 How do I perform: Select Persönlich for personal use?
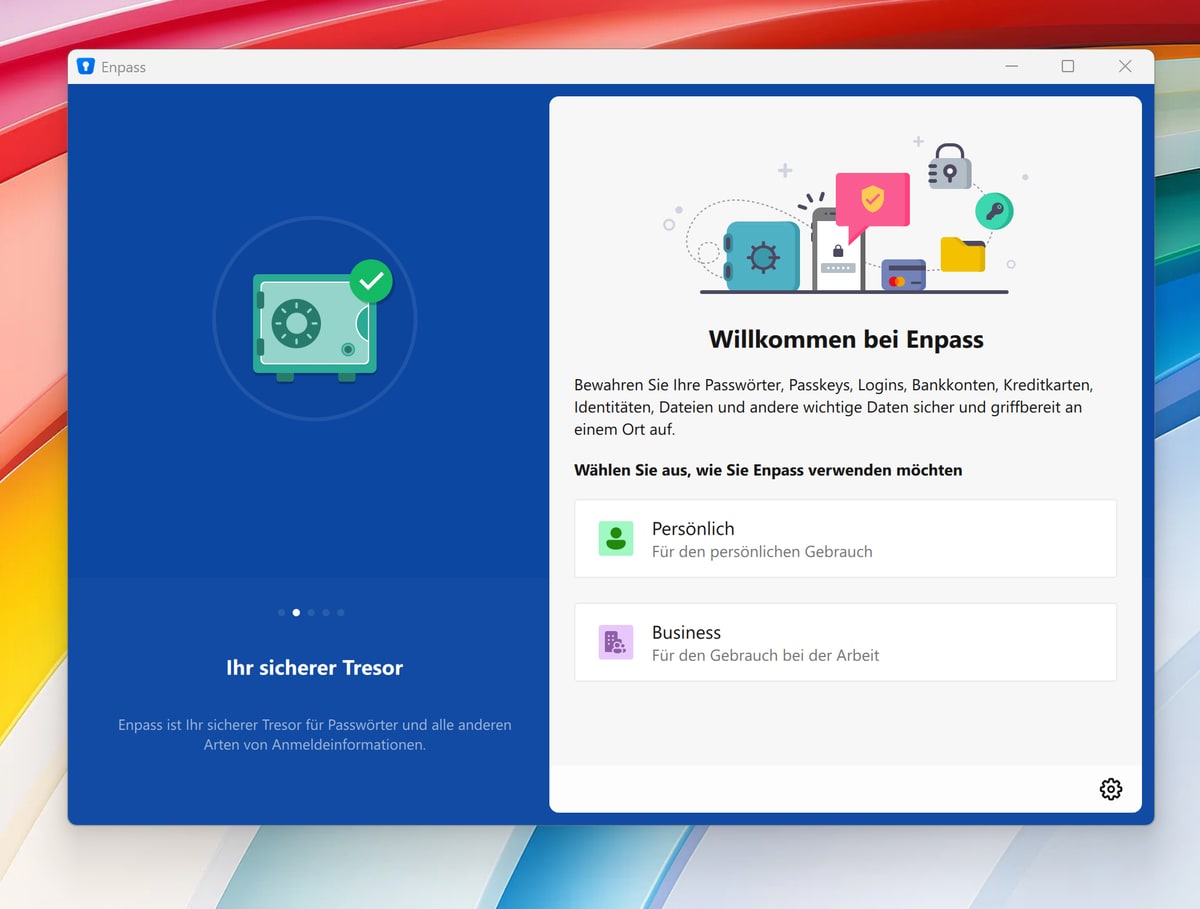click(x=845, y=538)
